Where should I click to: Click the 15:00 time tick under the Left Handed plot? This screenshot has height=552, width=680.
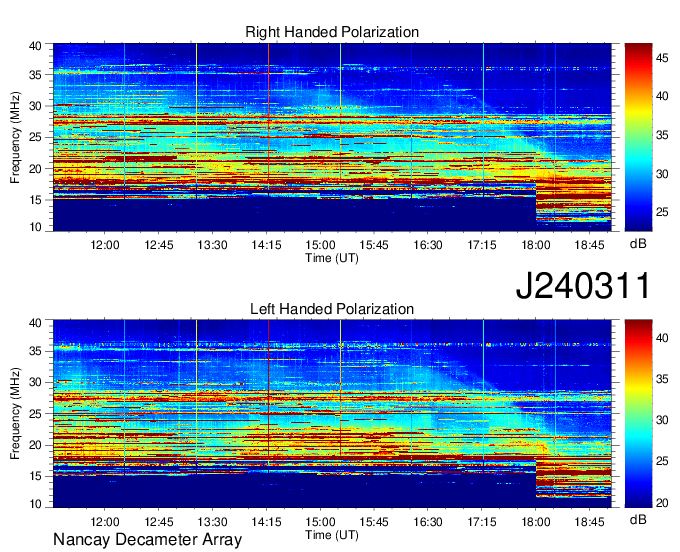coord(320,522)
